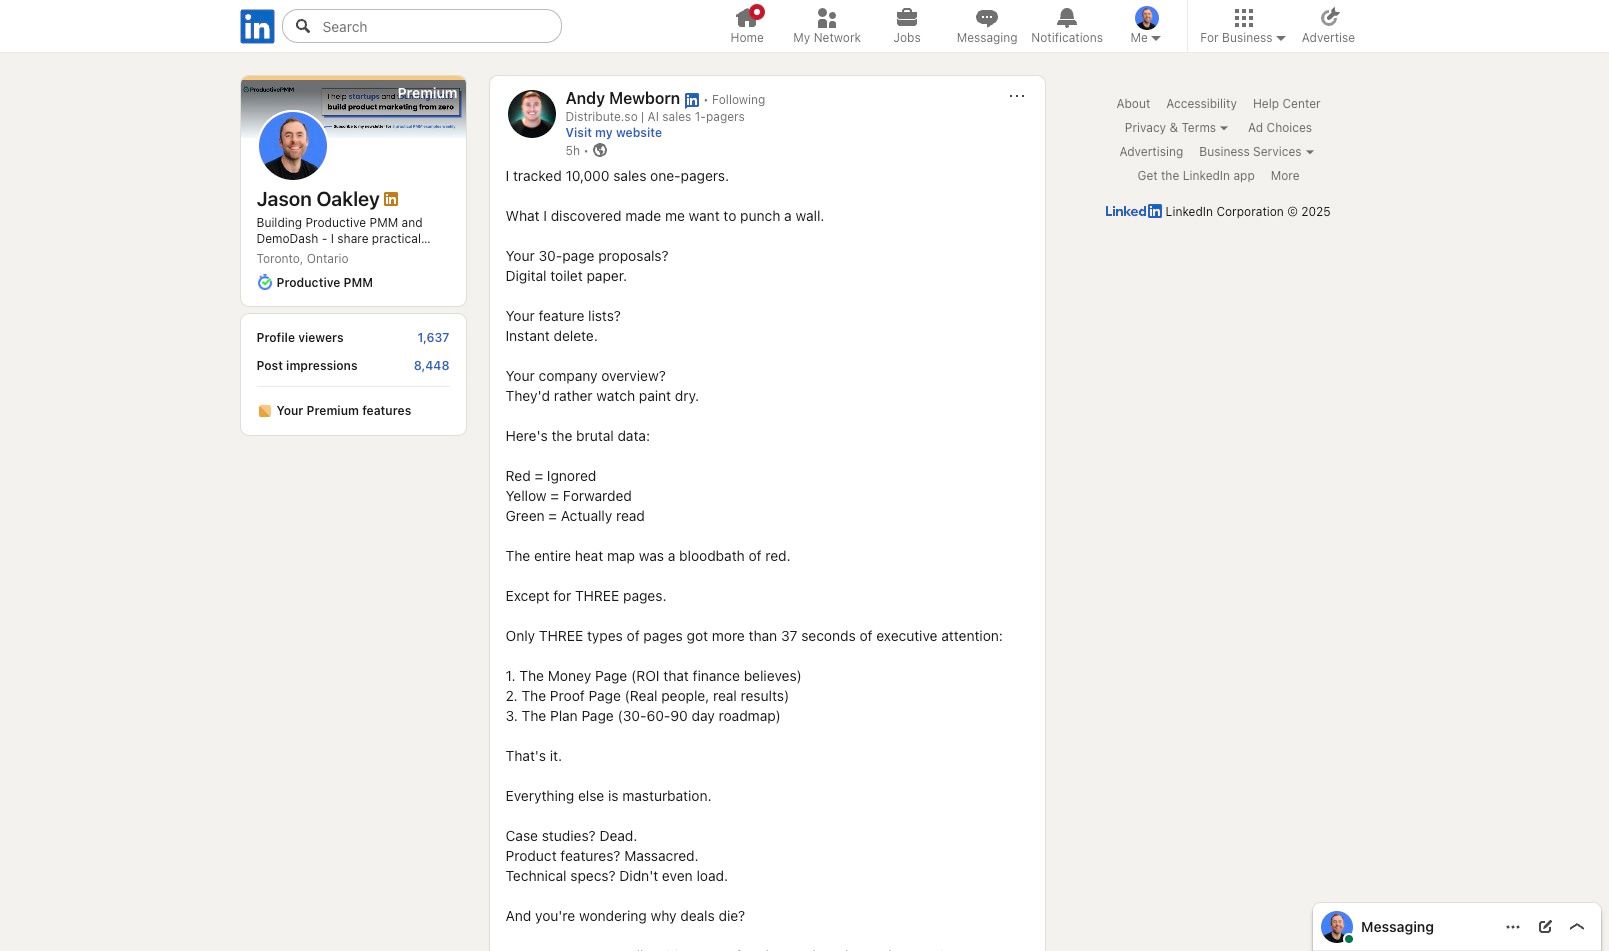
Task: Click the search magnifier icon
Action: pyautogui.click(x=303, y=26)
